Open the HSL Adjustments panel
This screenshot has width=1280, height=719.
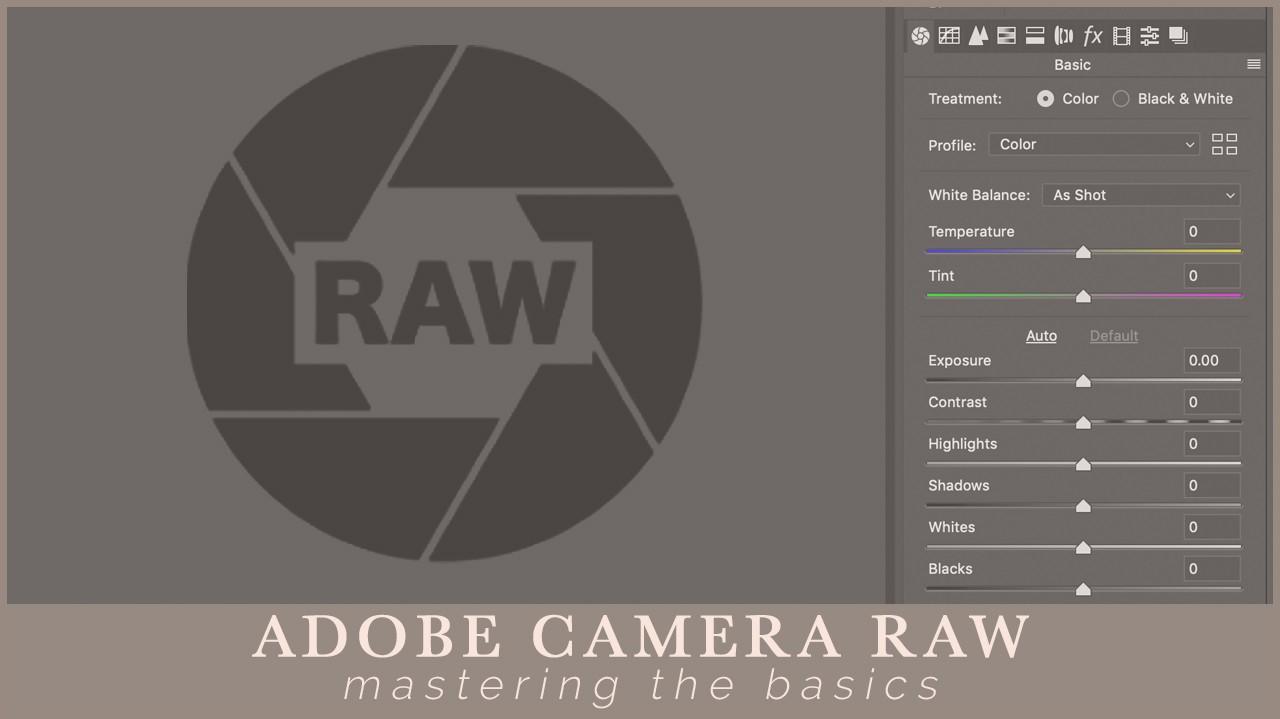point(1006,36)
